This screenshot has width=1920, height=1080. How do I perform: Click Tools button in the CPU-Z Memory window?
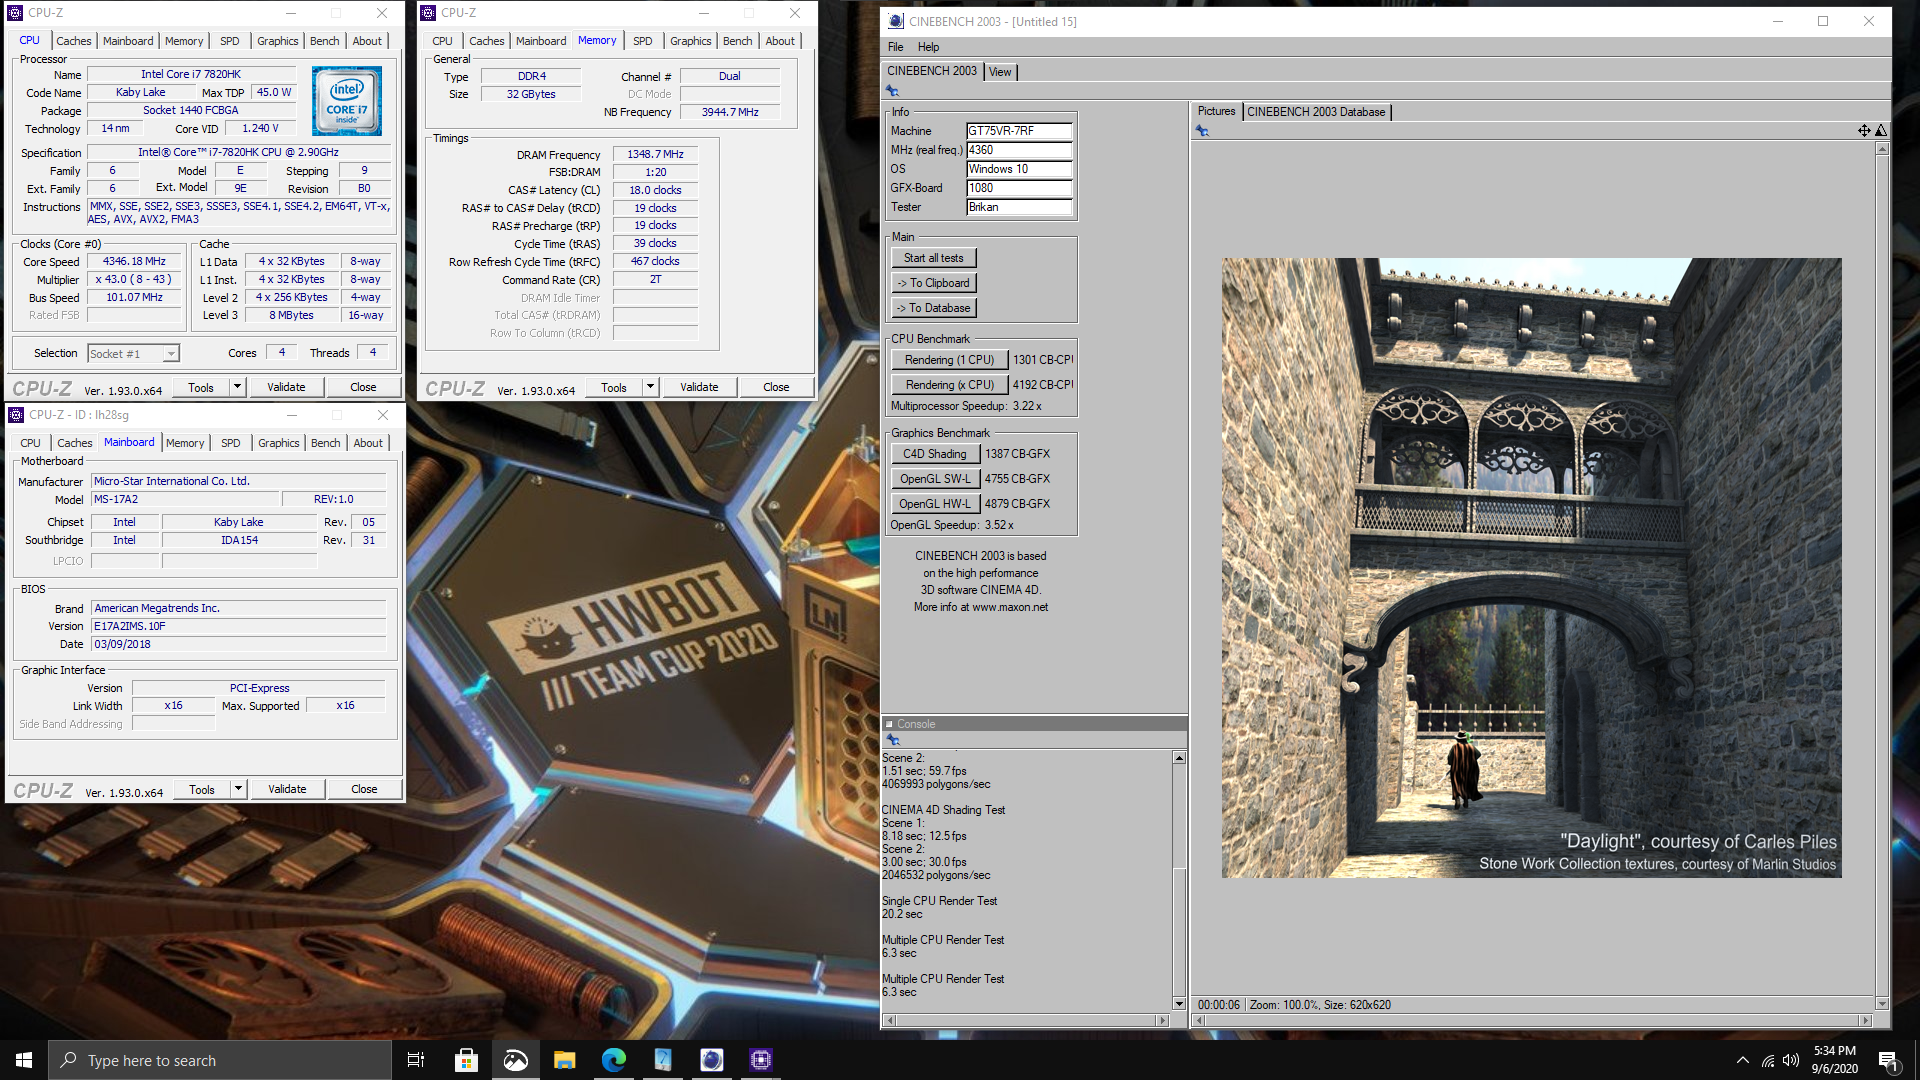pos(614,387)
